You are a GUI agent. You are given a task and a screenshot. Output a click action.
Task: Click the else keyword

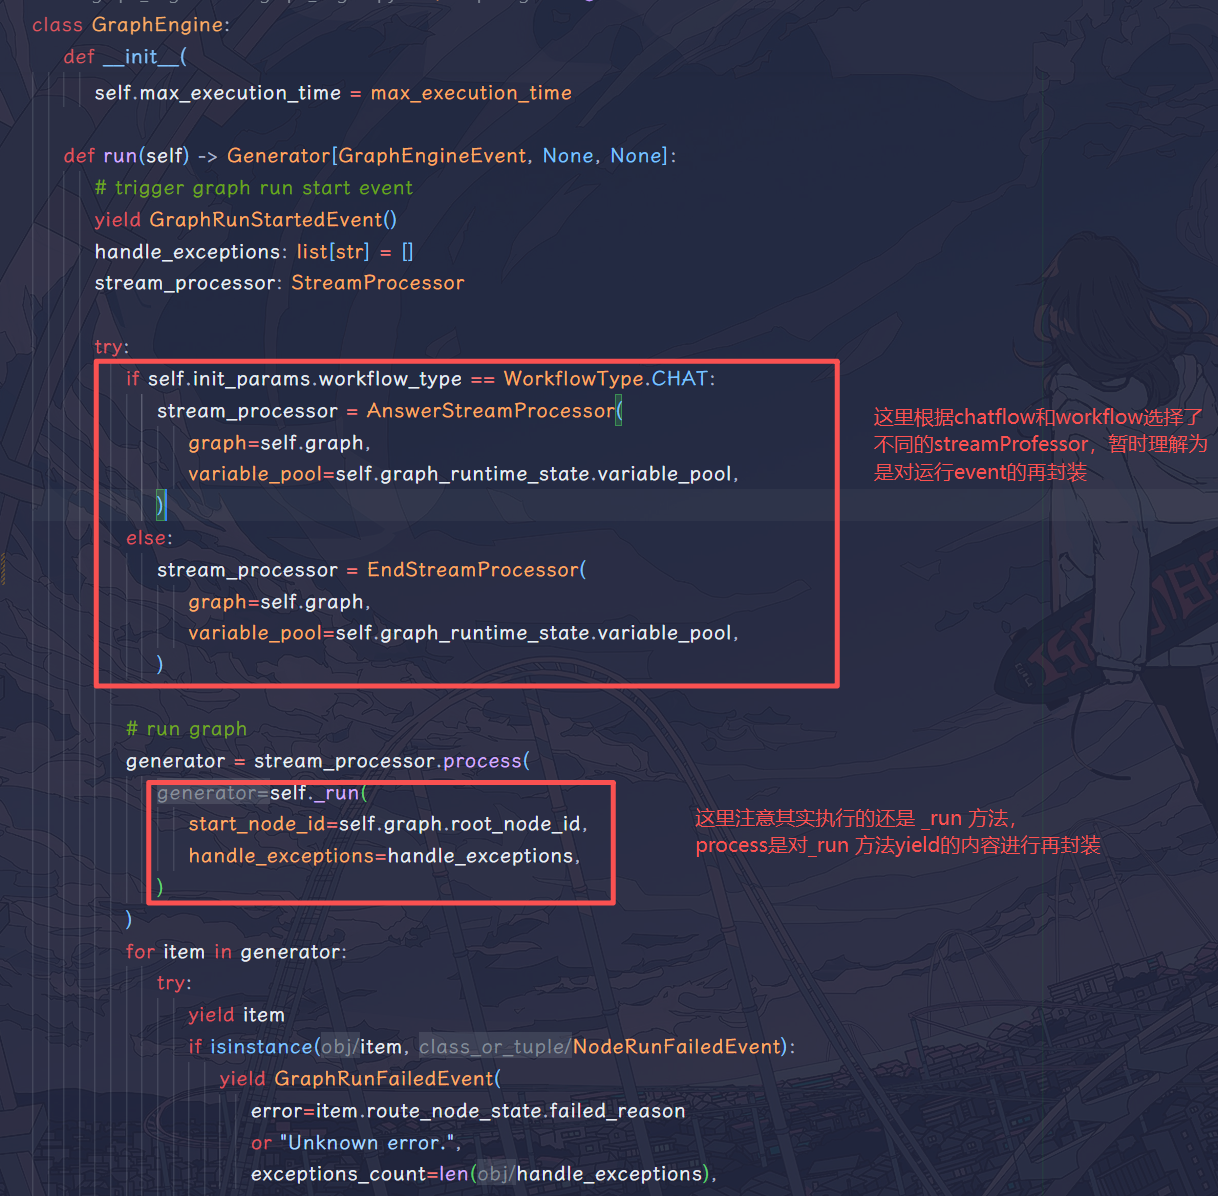point(148,538)
